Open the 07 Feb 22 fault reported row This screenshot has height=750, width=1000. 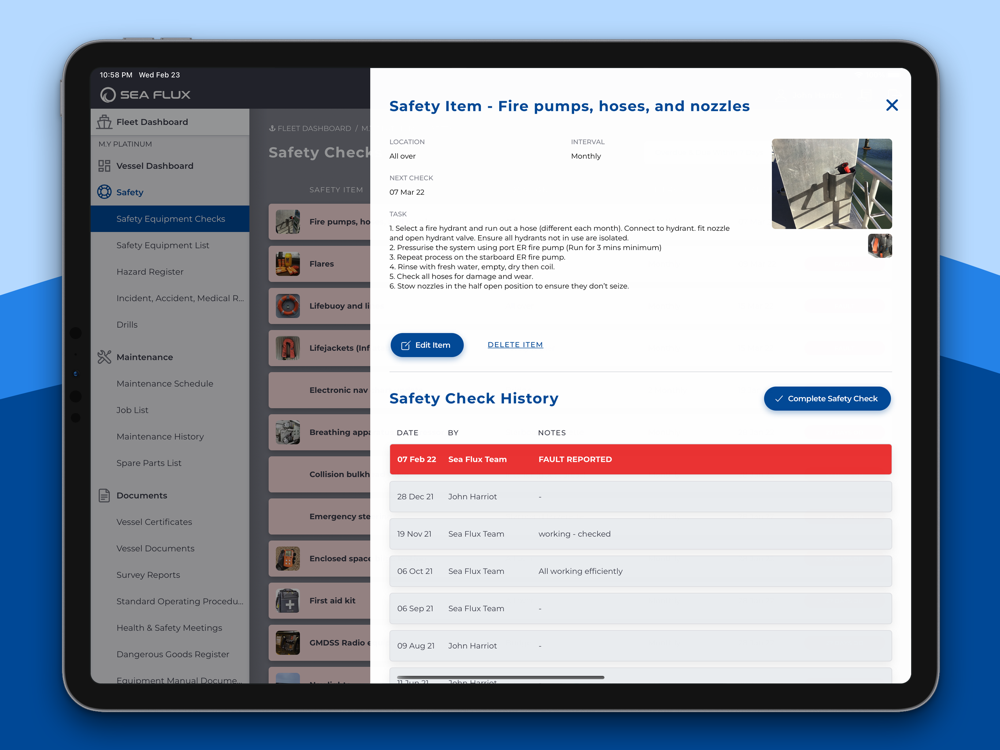[x=640, y=459]
